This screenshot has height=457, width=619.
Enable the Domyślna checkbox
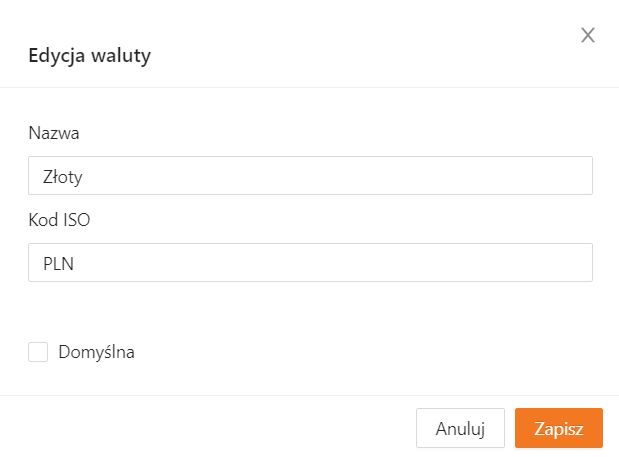click(38, 352)
